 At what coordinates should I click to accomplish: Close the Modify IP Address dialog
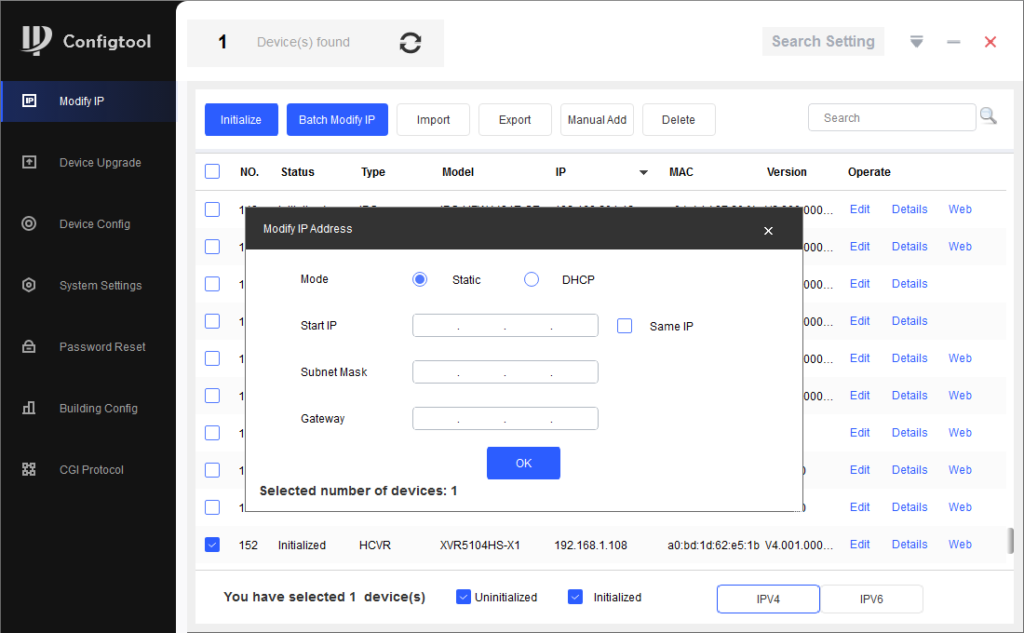(x=768, y=230)
